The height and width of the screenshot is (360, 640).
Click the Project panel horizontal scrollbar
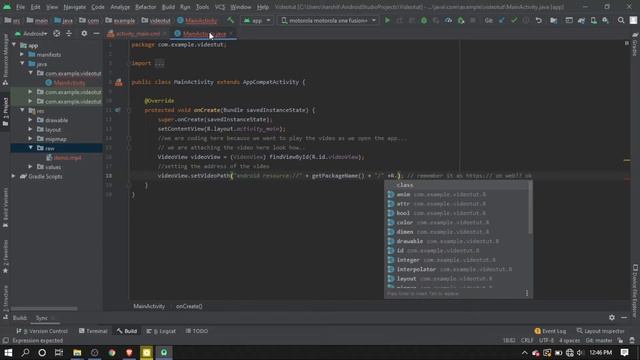coord(44,309)
